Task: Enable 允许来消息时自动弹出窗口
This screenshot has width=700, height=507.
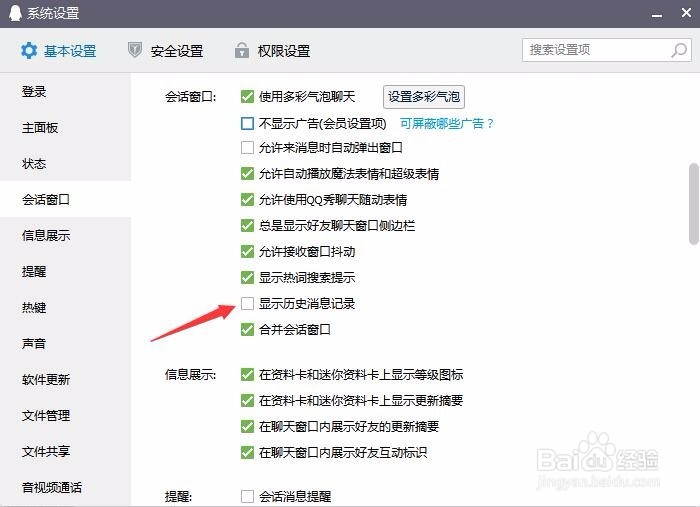Action: (247, 147)
